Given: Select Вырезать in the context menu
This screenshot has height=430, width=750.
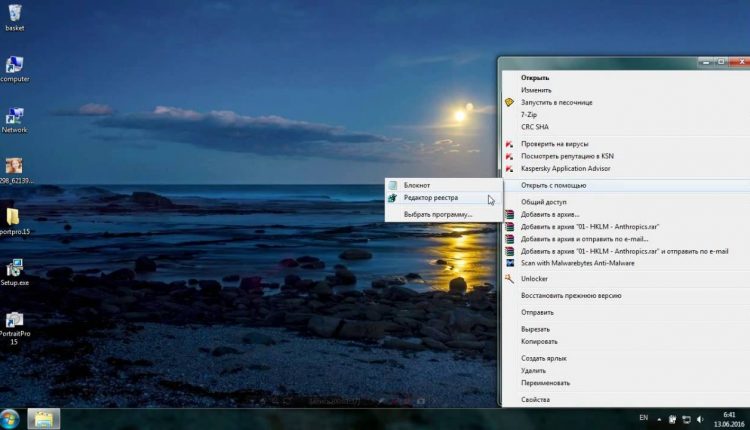Looking at the screenshot, I should tap(535, 330).
